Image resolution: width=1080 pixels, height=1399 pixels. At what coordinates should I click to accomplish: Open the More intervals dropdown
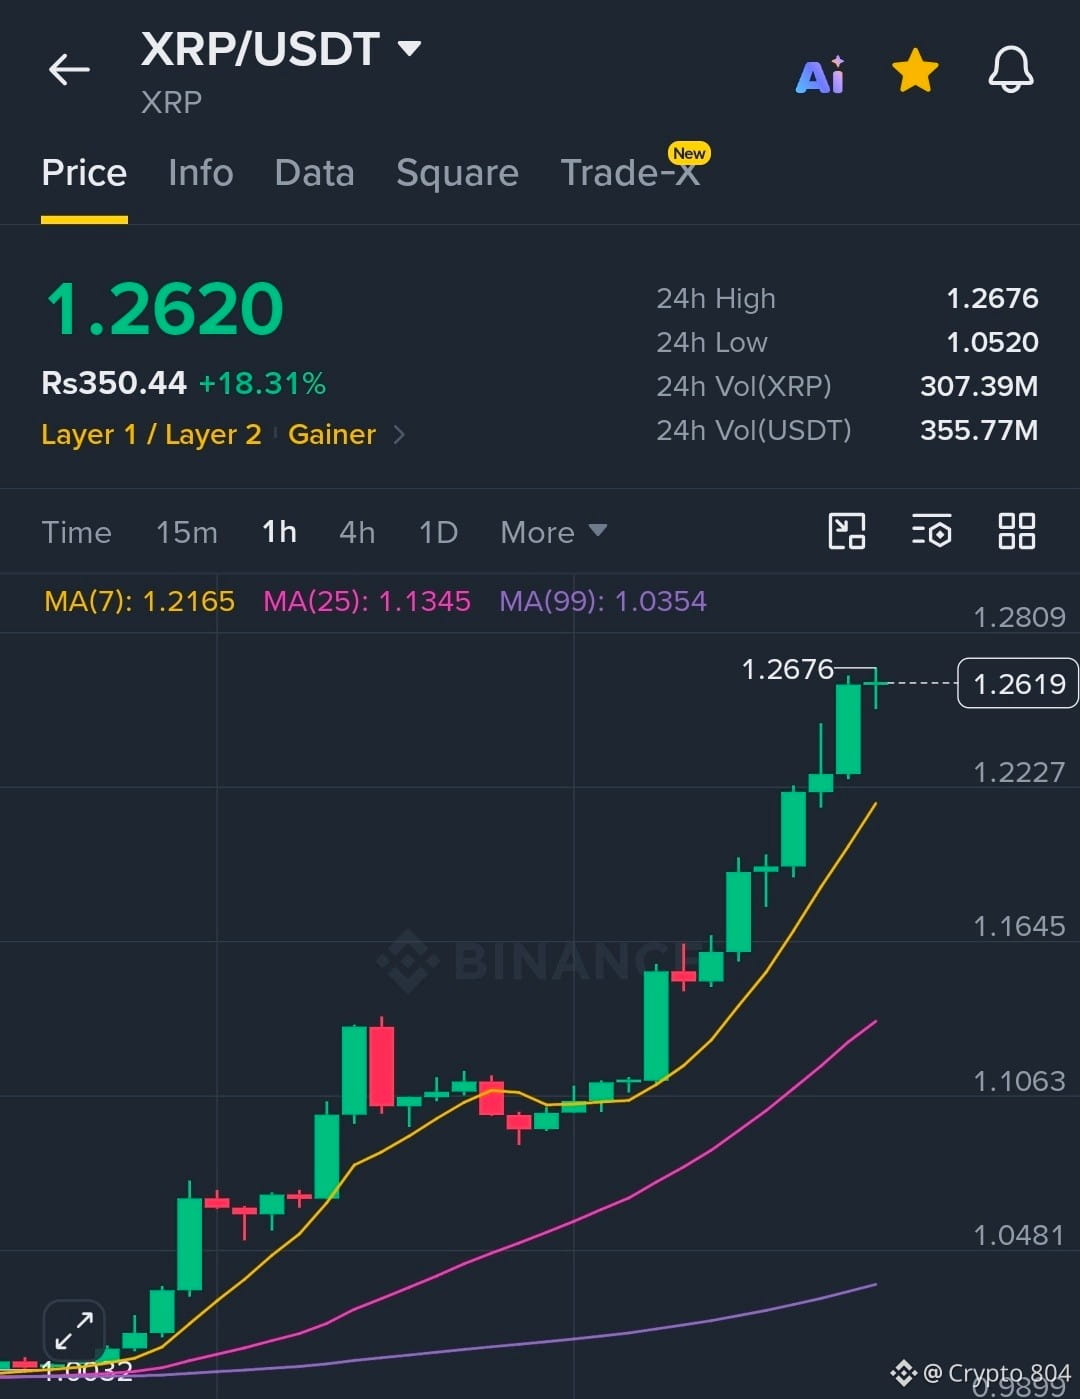[553, 532]
